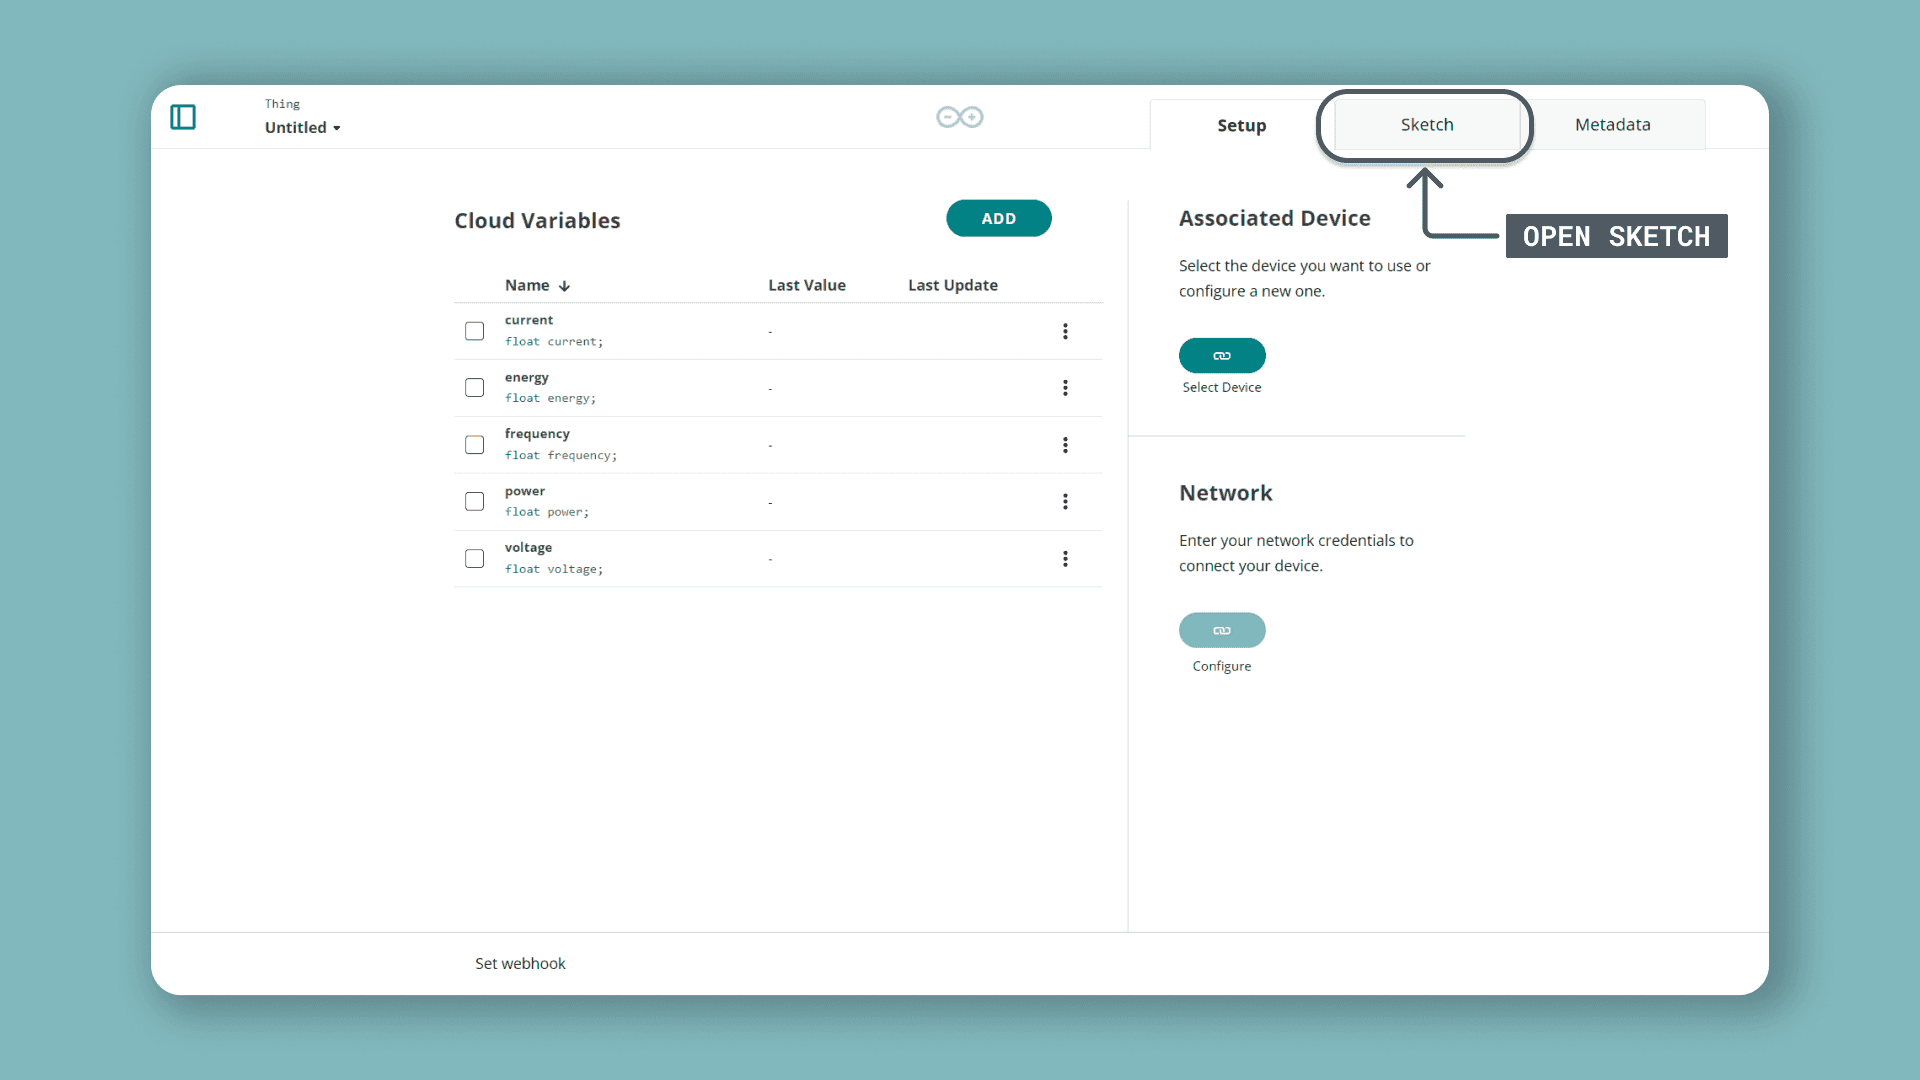Check the energy variable checkbox
This screenshot has width=1920, height=1080.
tap(475, 388)
